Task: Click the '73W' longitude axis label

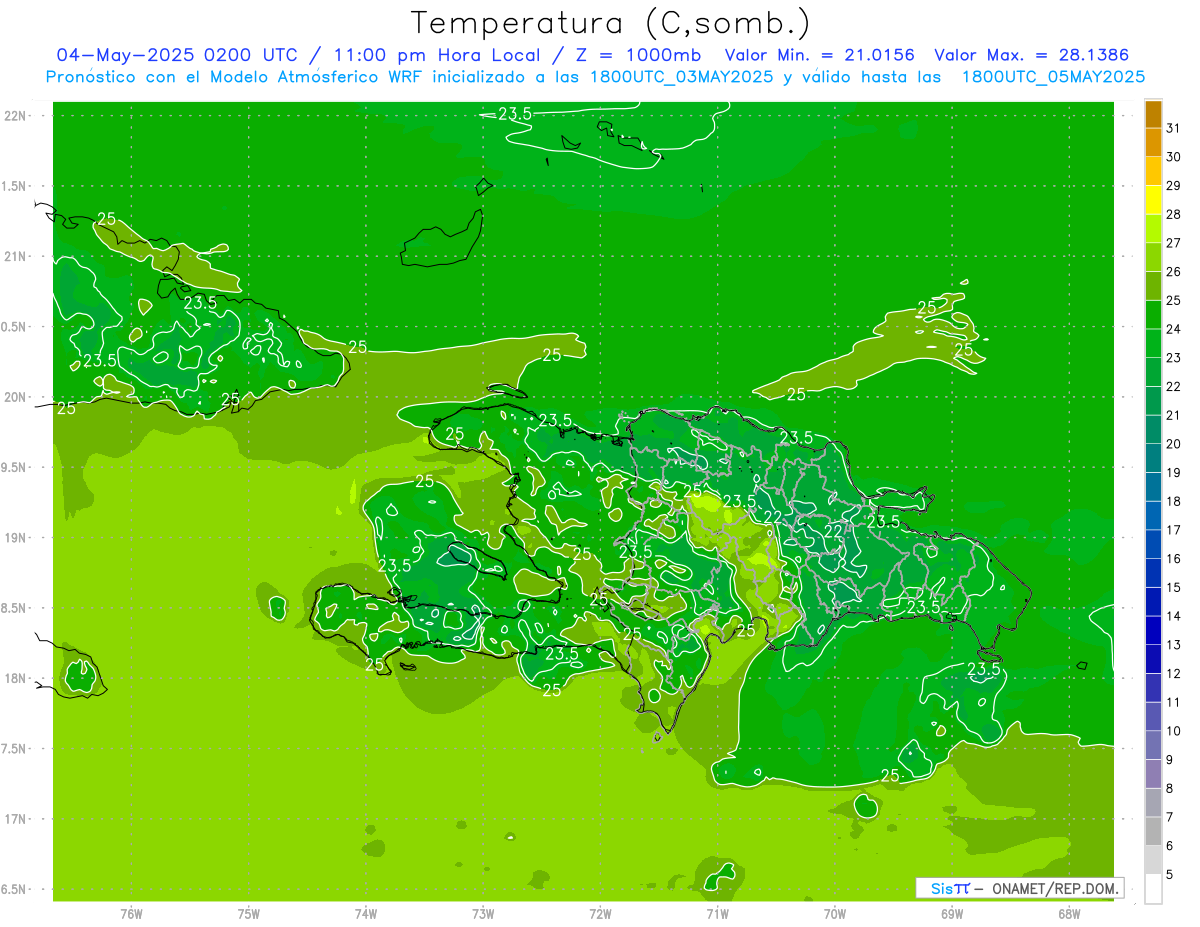Action: click(483, 914)
